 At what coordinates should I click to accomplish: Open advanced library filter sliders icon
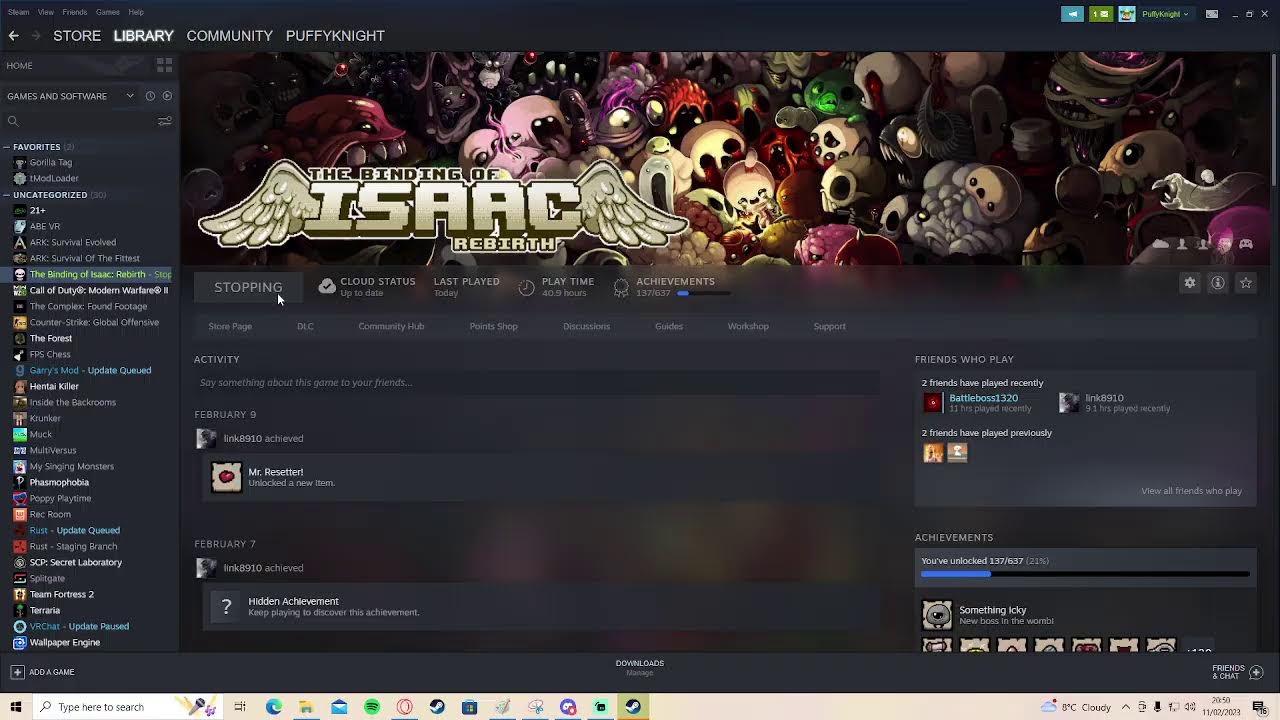(x=165, y=121)
